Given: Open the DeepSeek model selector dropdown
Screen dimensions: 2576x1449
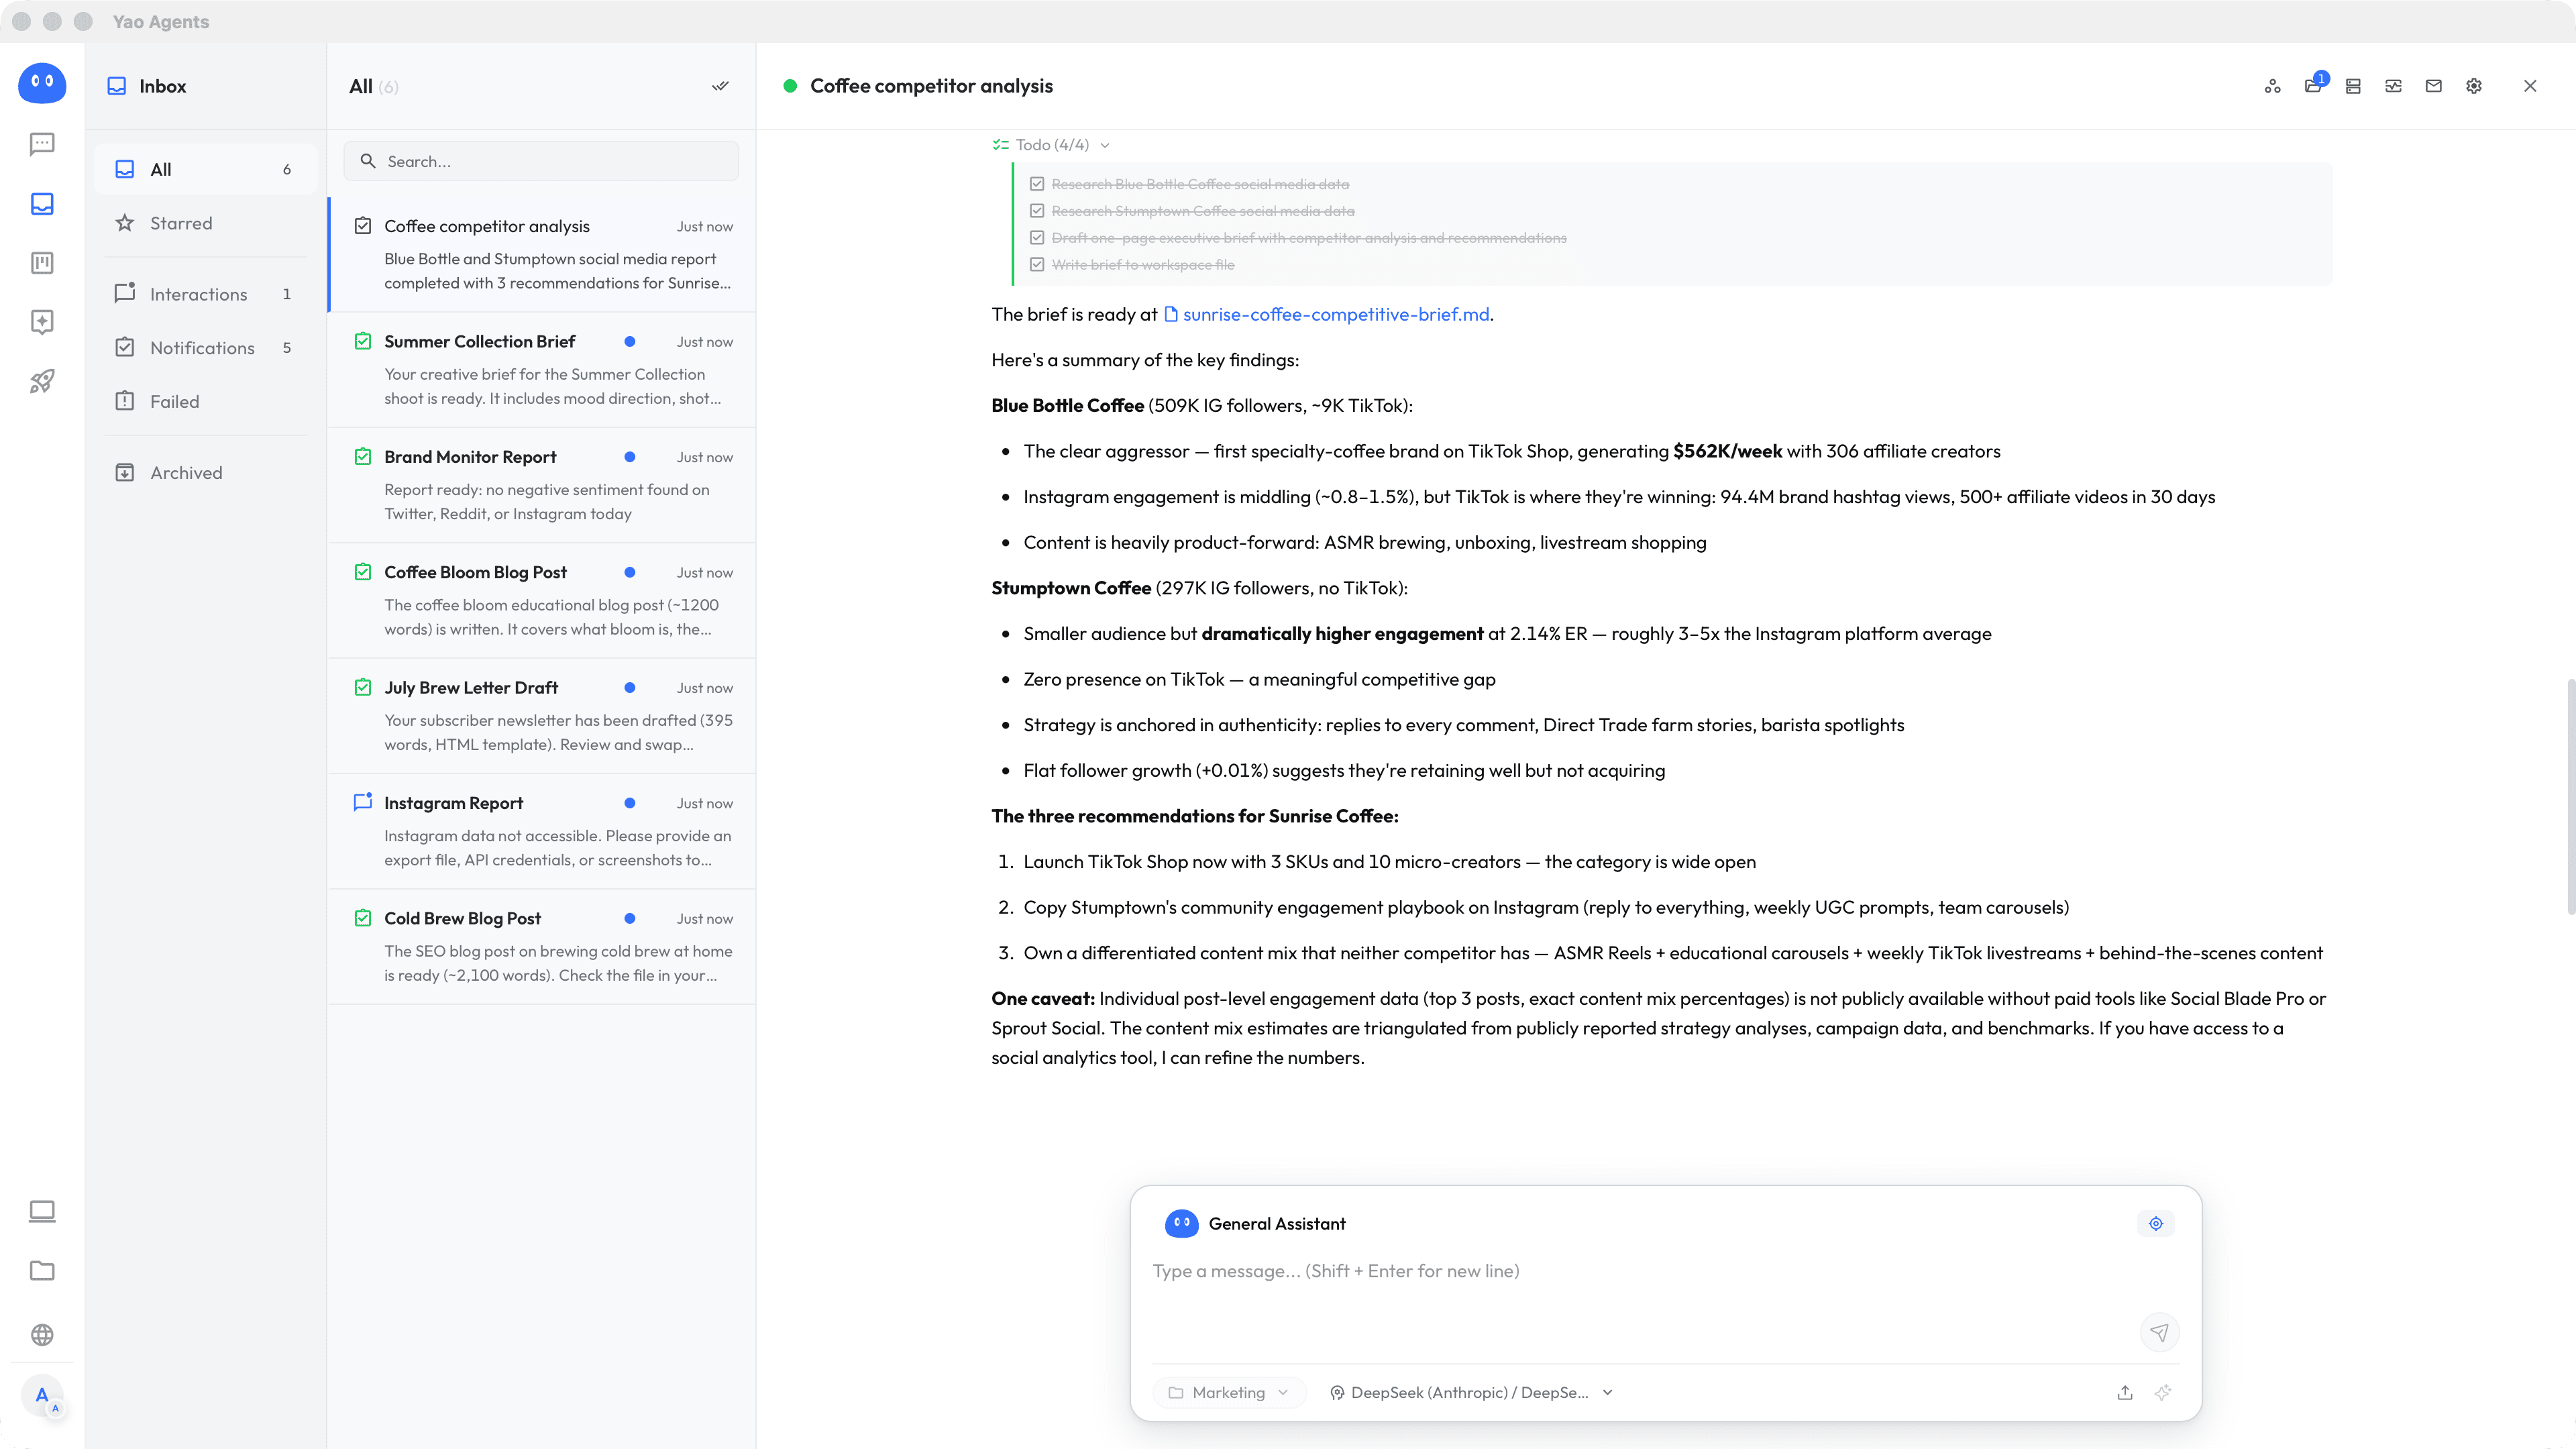Looking at the screenshot, I should (x=1471, y=1392).
